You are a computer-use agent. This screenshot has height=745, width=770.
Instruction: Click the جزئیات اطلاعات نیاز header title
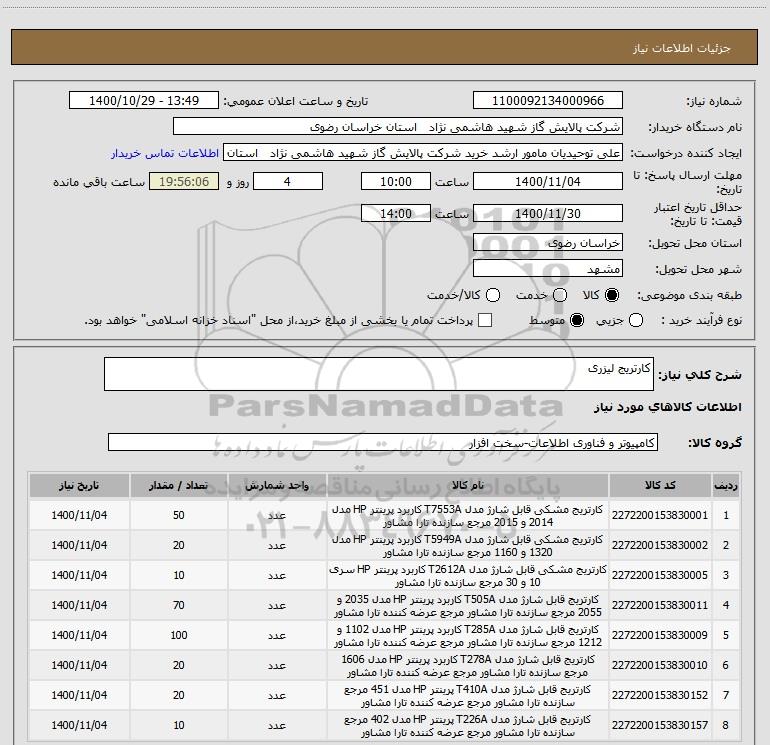point(681,48)
